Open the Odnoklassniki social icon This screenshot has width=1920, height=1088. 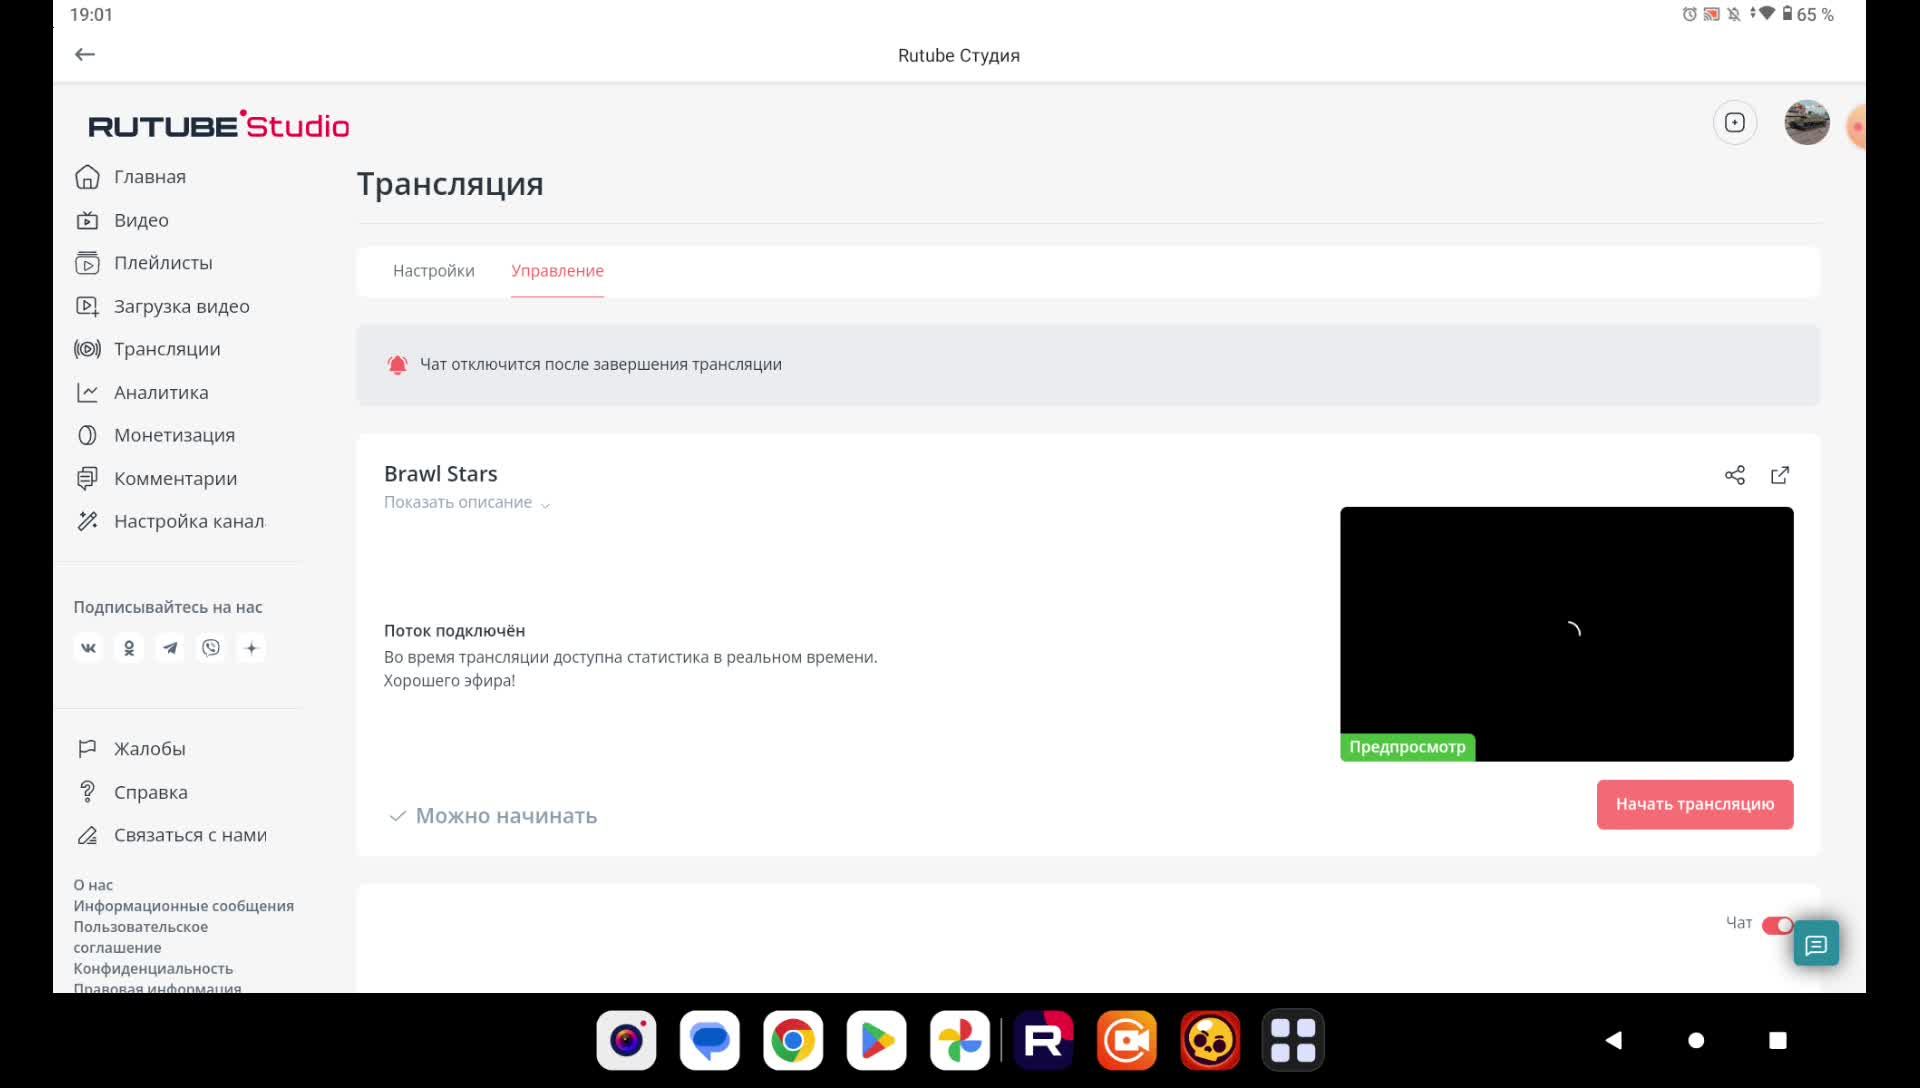129,648
